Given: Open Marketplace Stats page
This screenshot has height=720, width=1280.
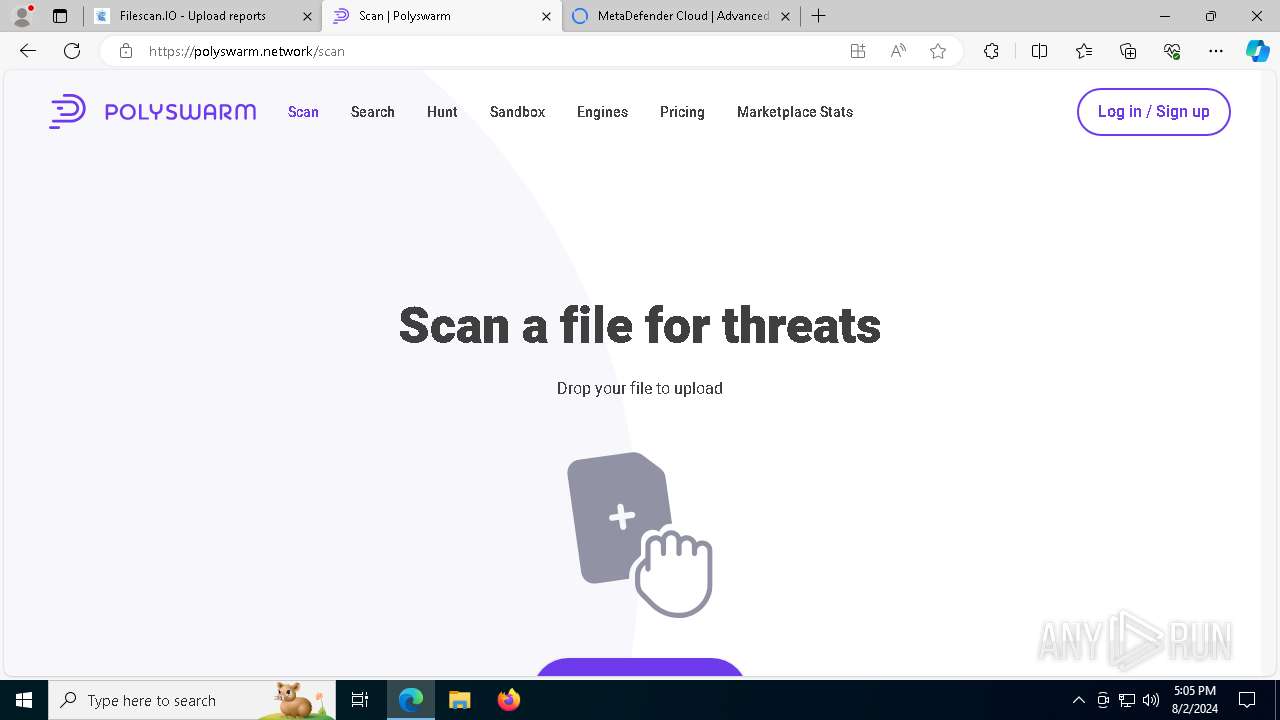Looking at the screenshot, I should pyautogui.click(x=795, y=112).
